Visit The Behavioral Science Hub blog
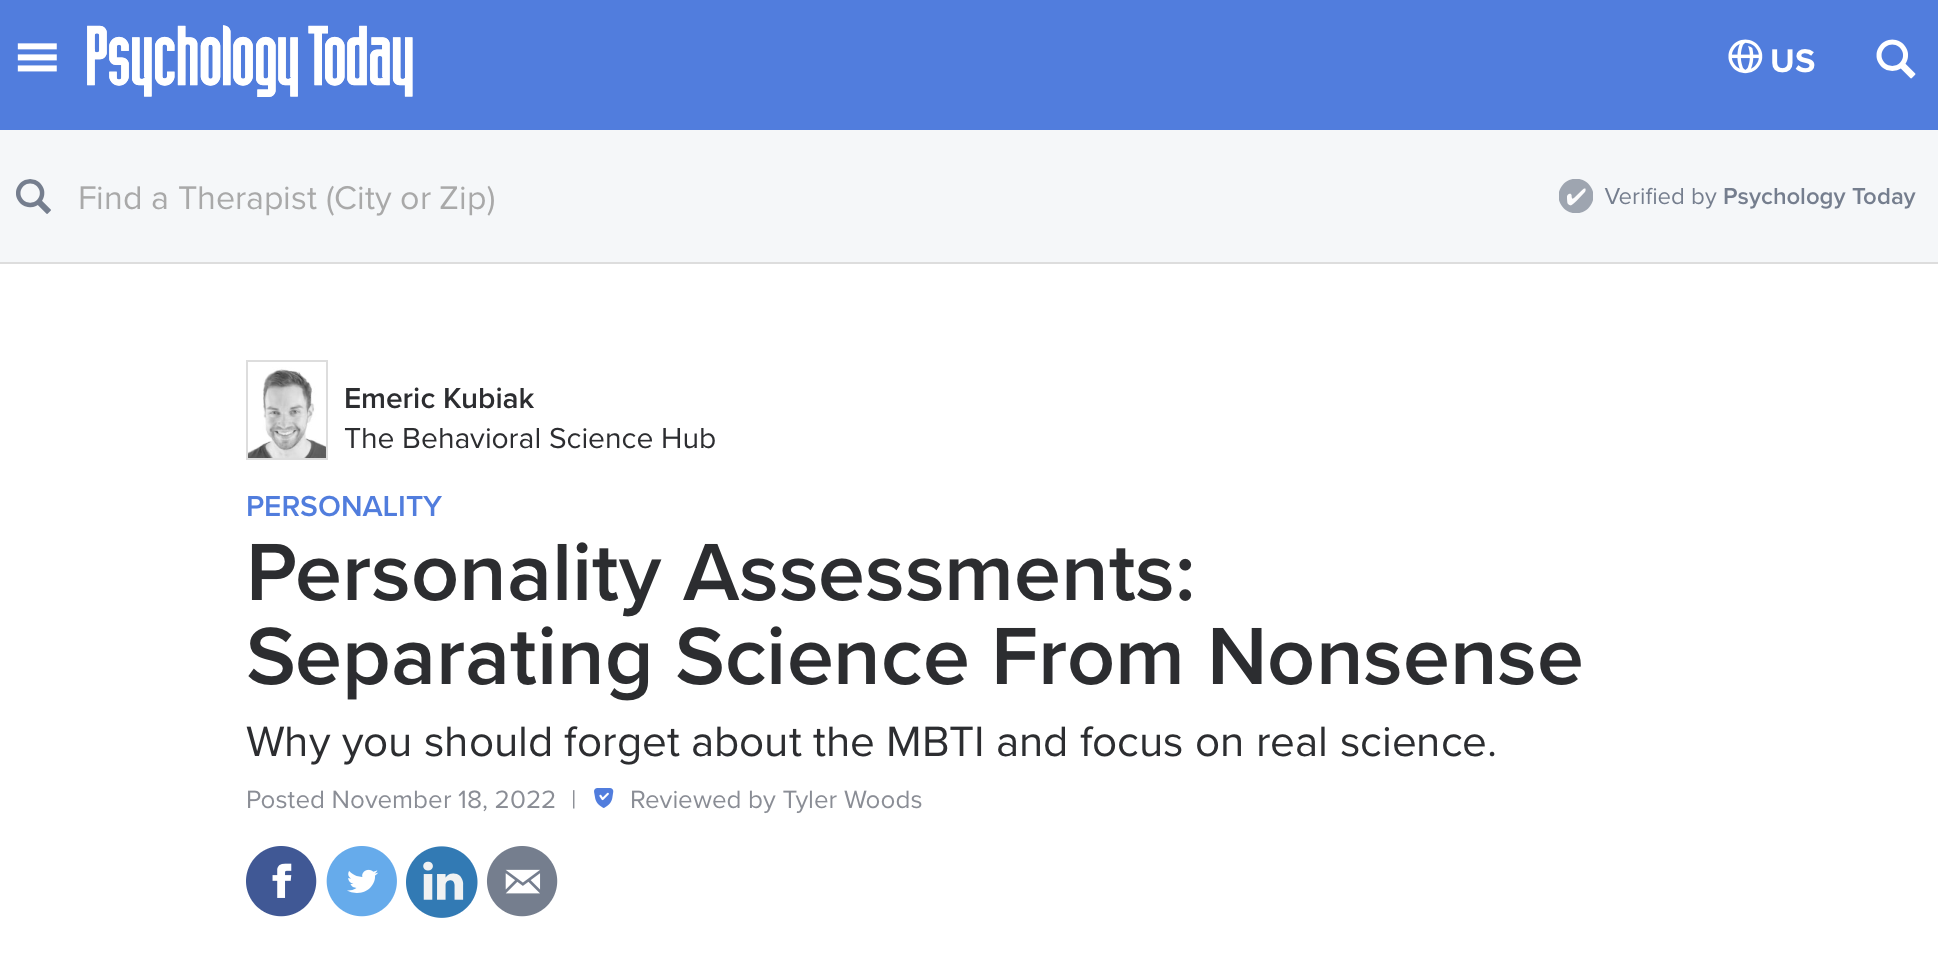Viewport: 1938px width, 954px height. pos(530,438)
